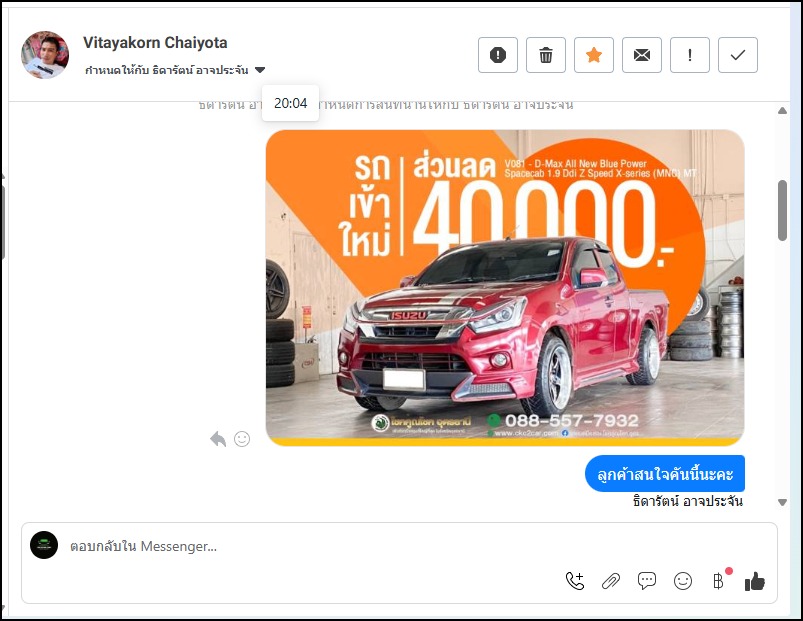Attach a file with paperclip icon
This screenshot has height=621, width=803.
(x=610, y=581)
